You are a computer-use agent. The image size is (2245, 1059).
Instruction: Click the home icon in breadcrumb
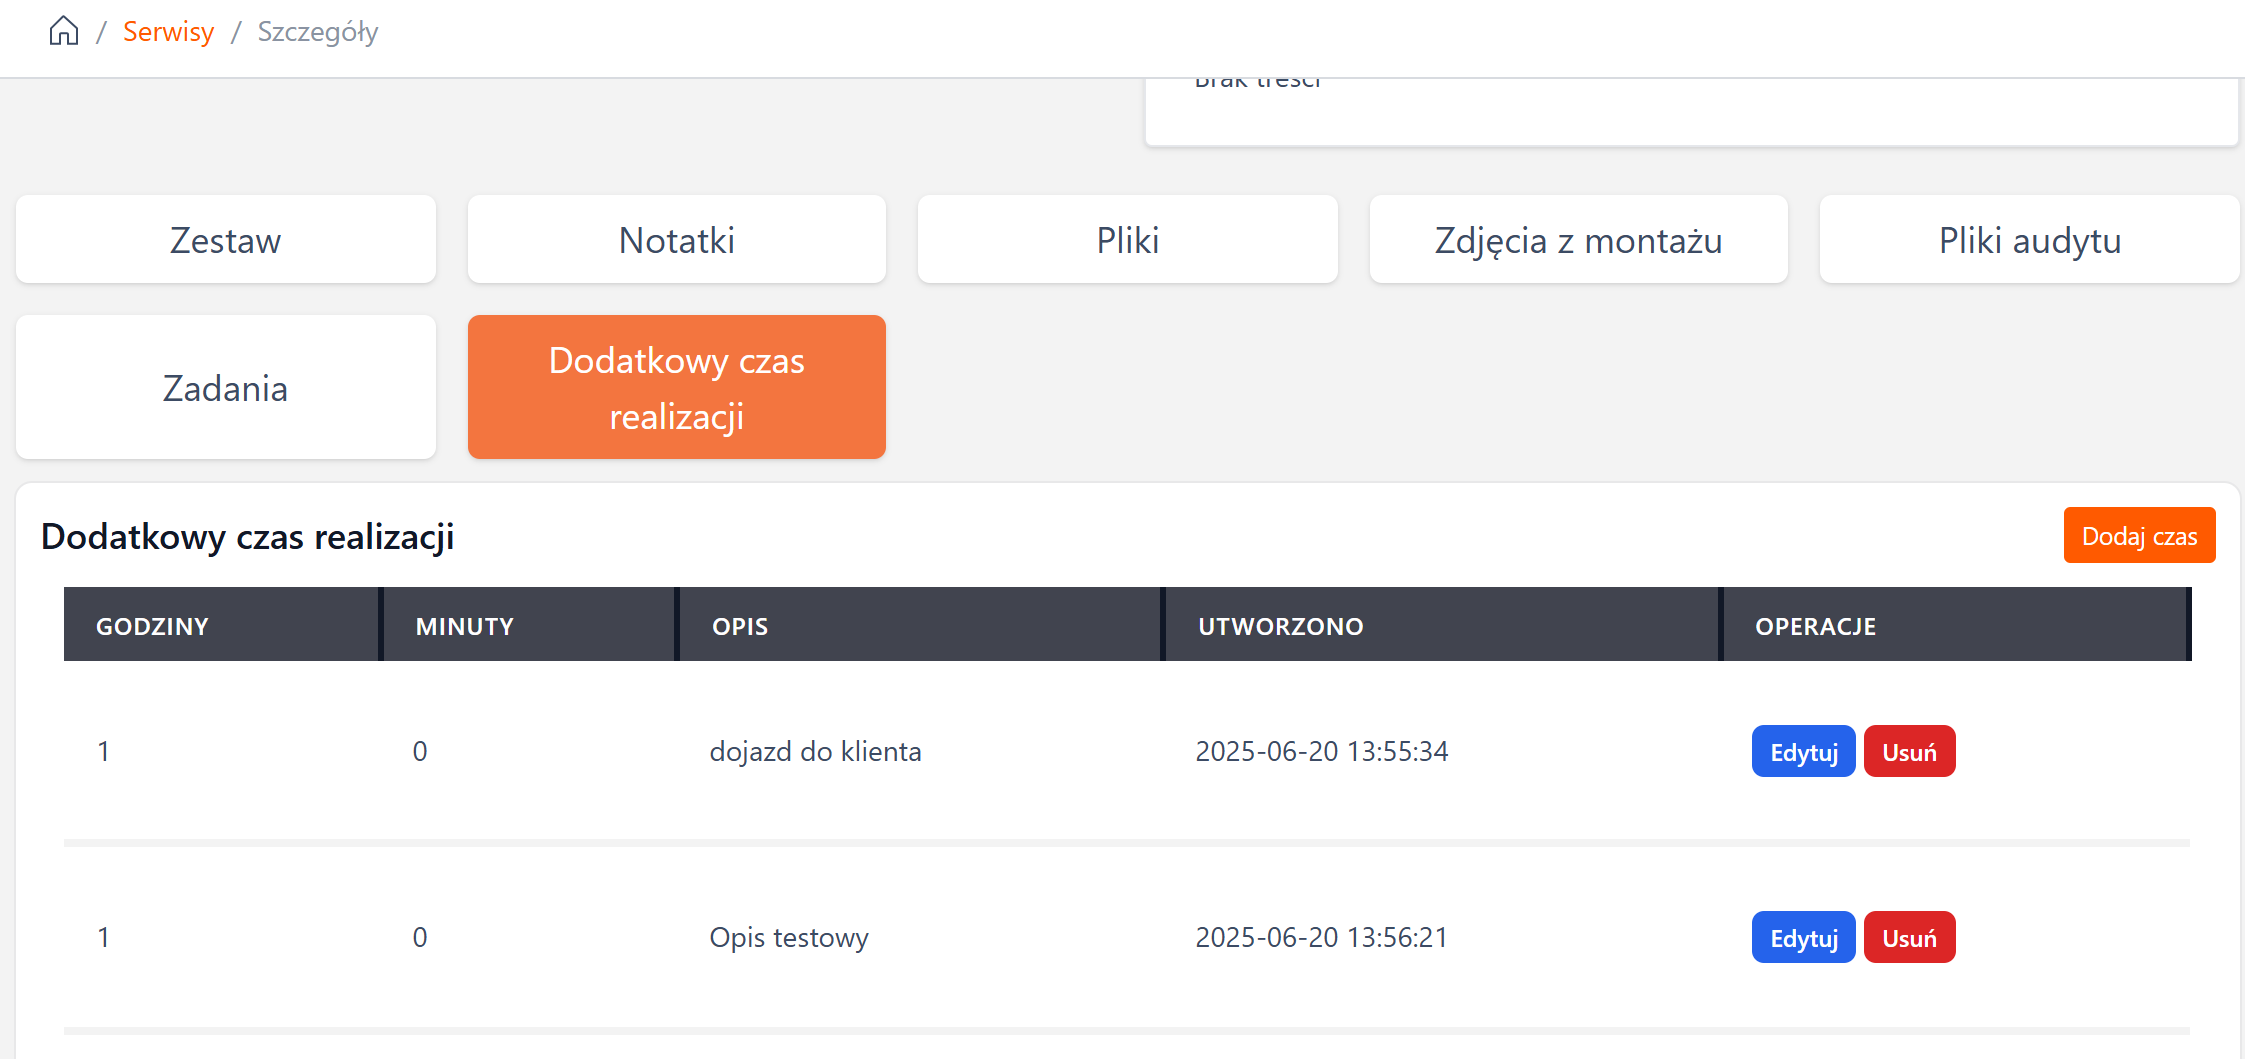tap(64, 31)
